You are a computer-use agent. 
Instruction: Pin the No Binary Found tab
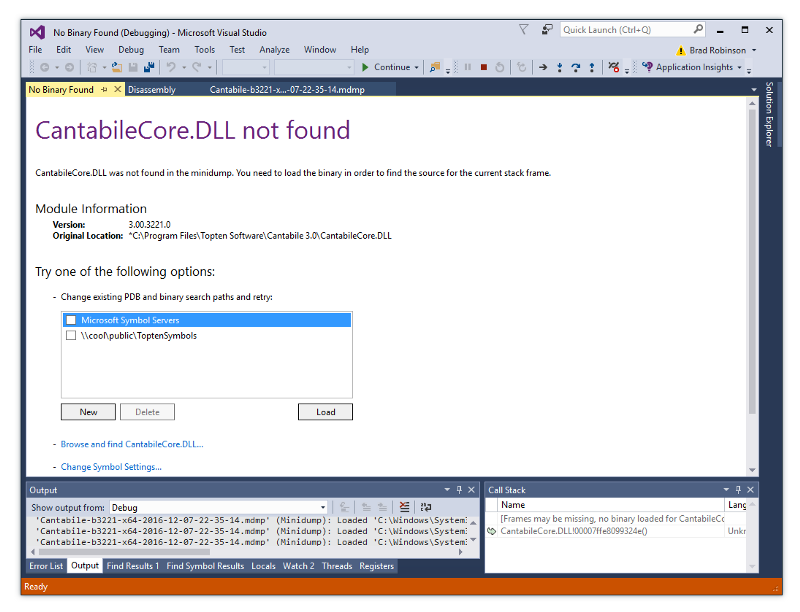[x=104, y=89]
